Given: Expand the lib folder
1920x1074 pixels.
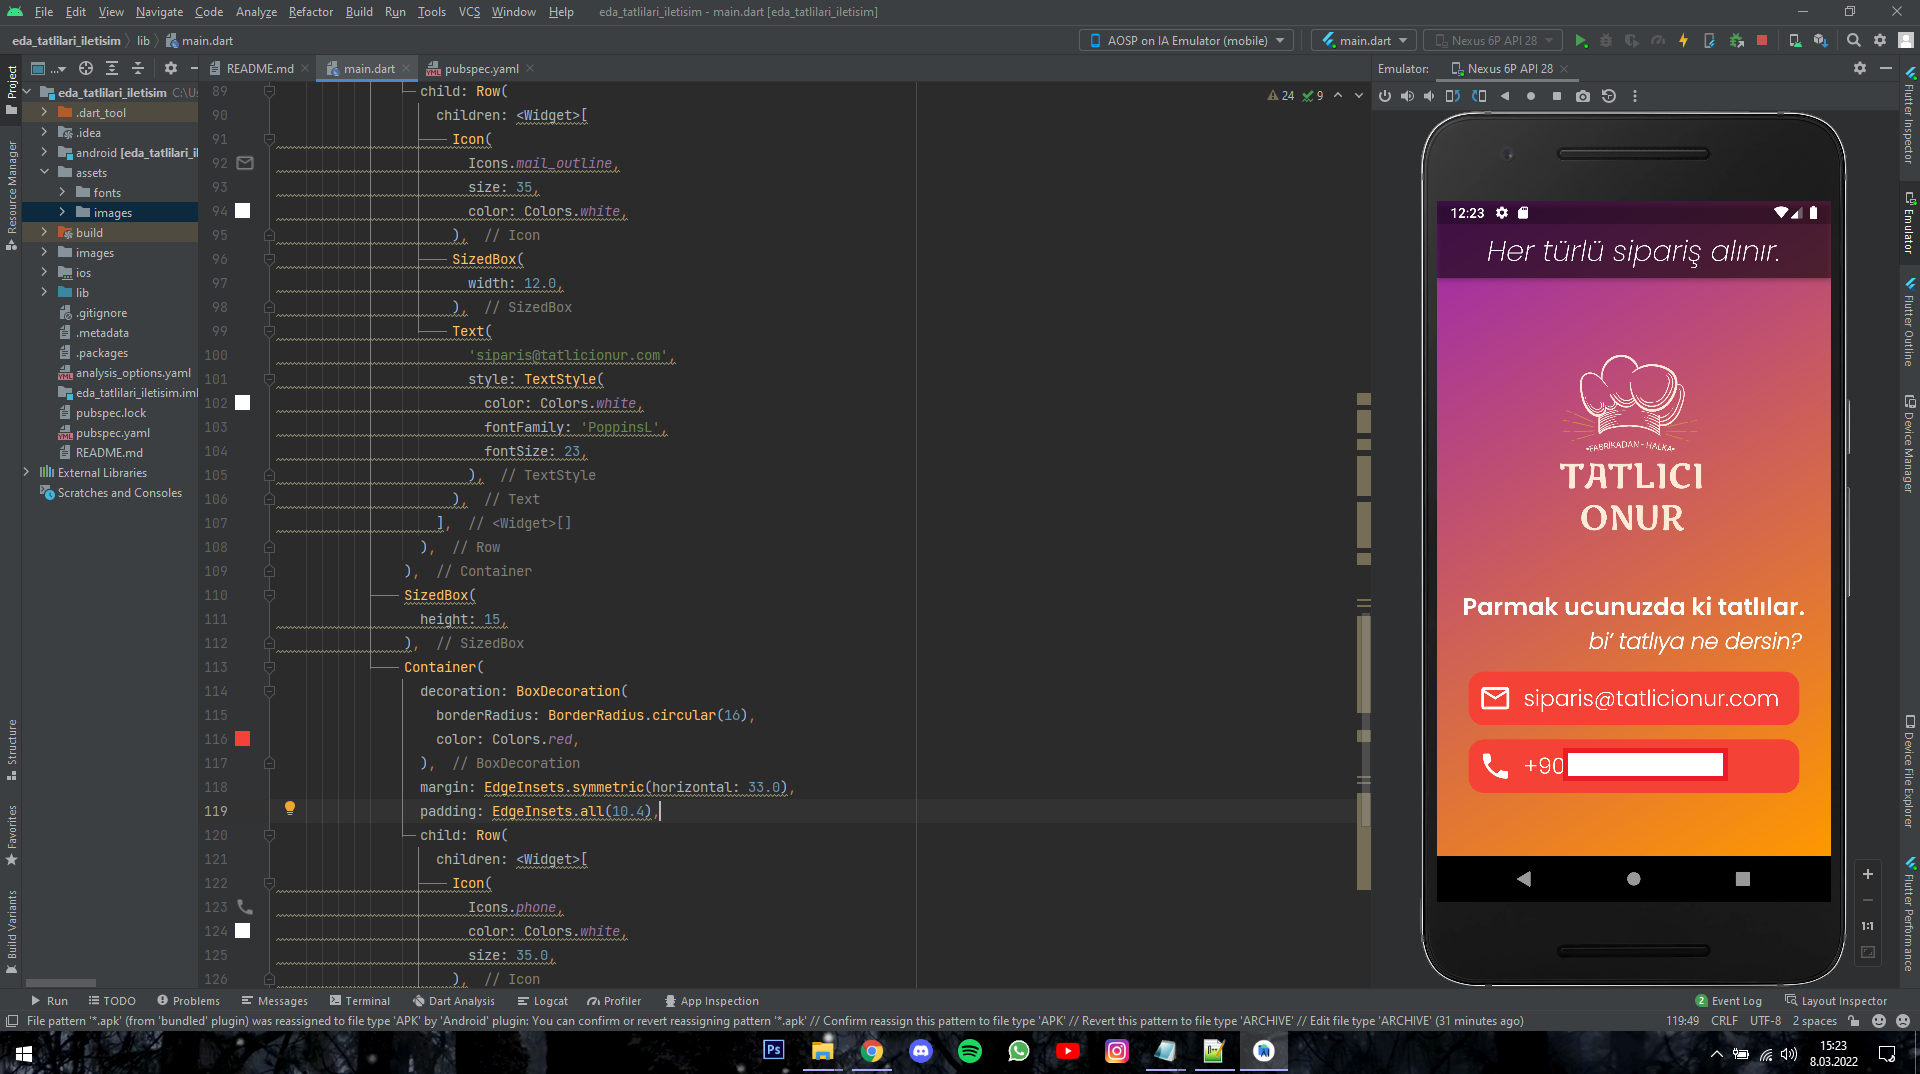Looking at the screenshot, I should [44, 293].
